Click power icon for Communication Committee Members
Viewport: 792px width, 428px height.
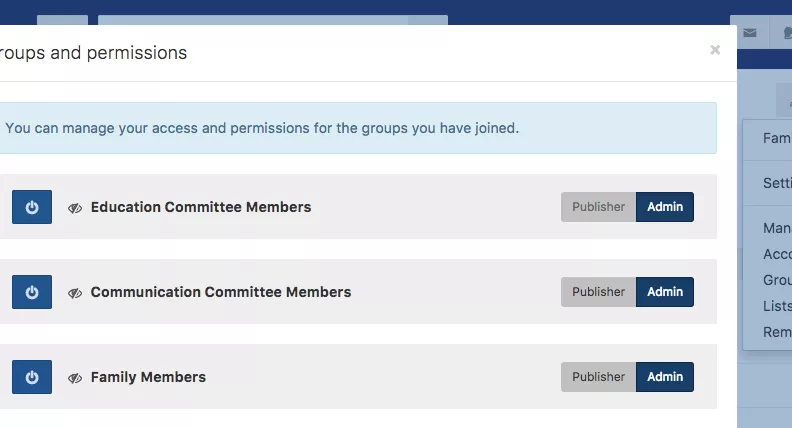pyautogui.click(x=32, y=292)
